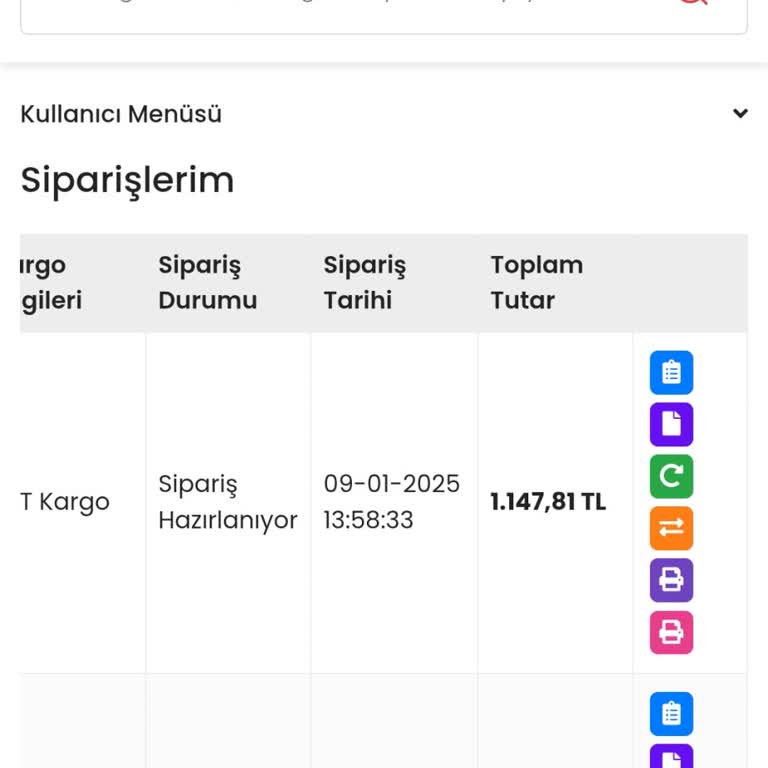Image resolution: width=768 pixels, height=768 pixels.
Task: Click the Toplam Tutar column header
Action: (536, 283)
